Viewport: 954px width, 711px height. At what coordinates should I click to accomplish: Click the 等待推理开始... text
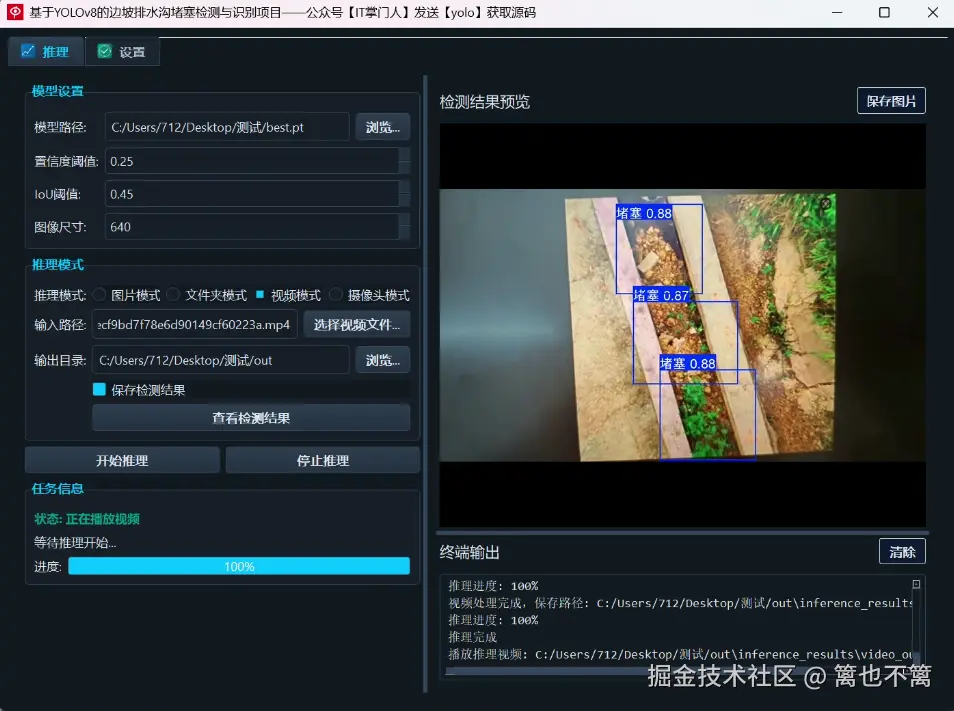(x=75, y=543)
